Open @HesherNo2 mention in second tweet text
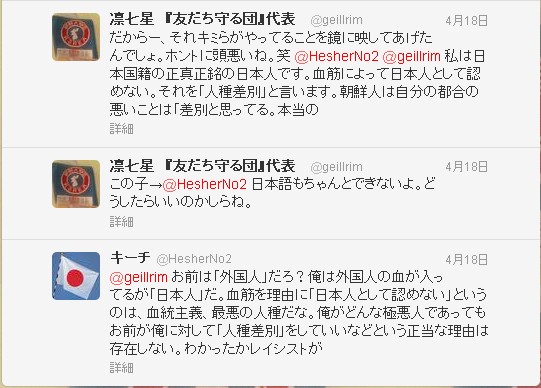The width and height of the screenshot is (541, 388). 205,185
